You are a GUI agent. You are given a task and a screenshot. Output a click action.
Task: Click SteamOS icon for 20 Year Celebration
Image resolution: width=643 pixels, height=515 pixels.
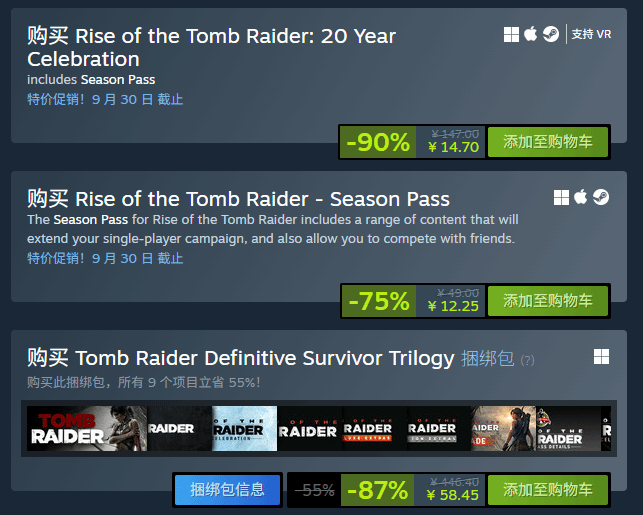551,35
